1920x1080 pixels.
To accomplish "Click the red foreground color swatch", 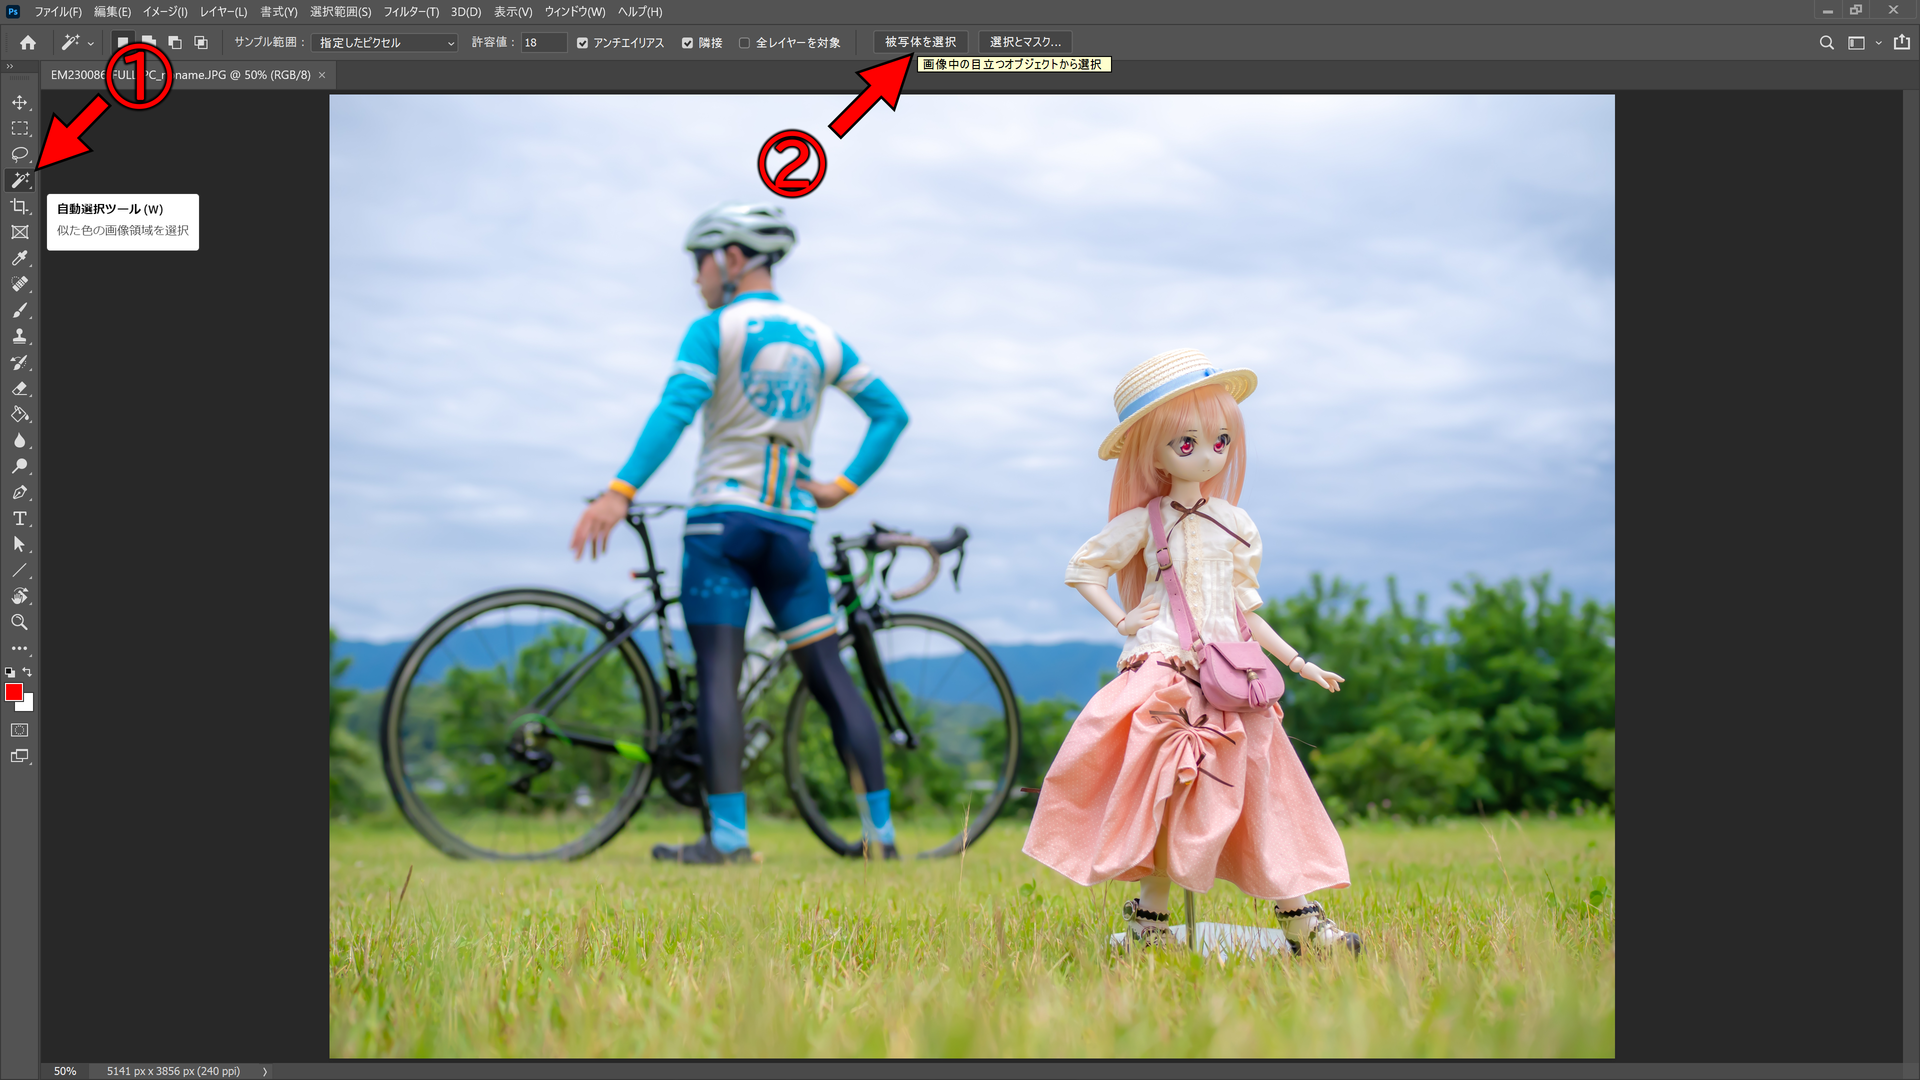I will pyautogui.click(x=14, y=692).
